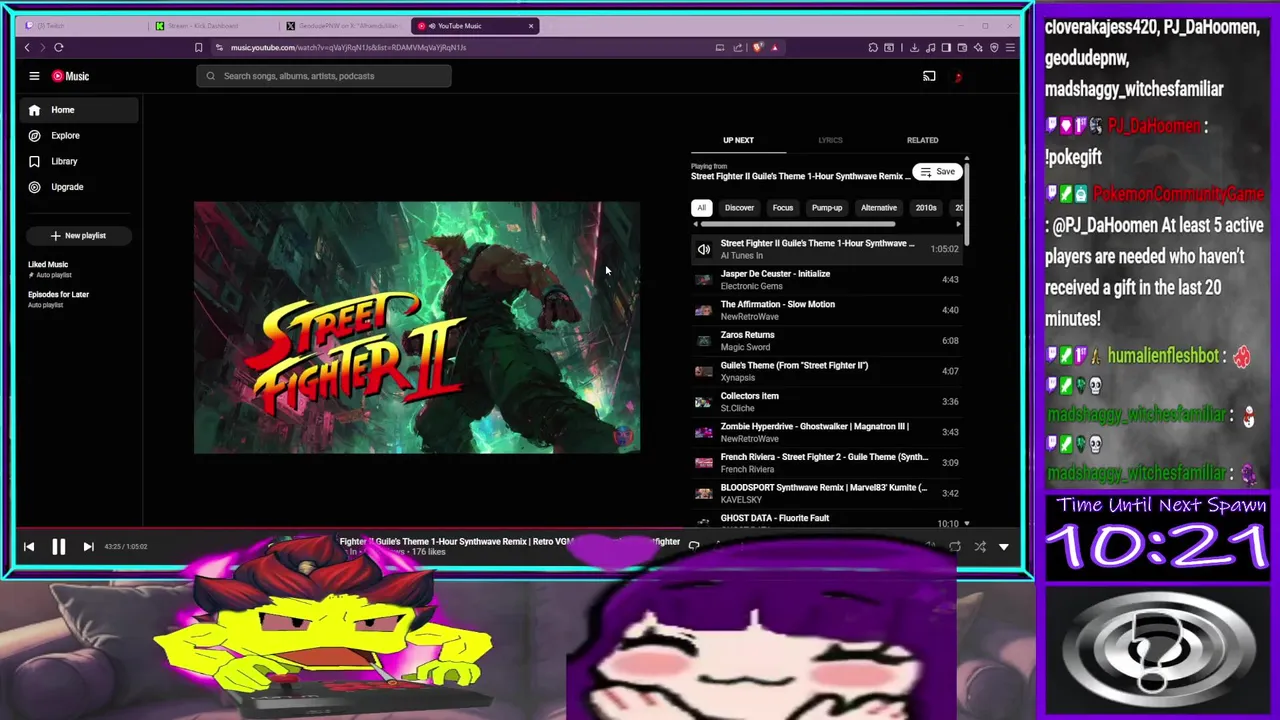Click the Jasper De Ceuster row thumbnail
This screenshot has height=720, width=1280.
(704, 280)
